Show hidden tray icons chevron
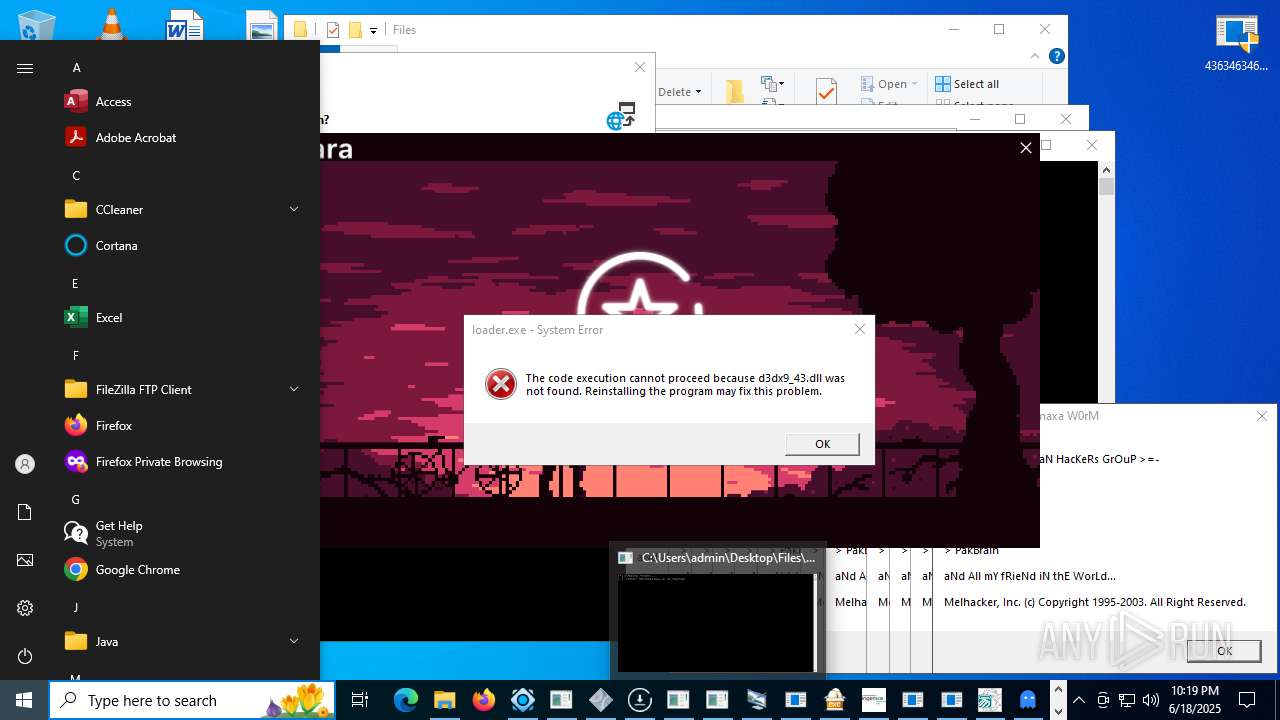Image resolution: width=1280 pixels, height=720 pixels. 1078,700
